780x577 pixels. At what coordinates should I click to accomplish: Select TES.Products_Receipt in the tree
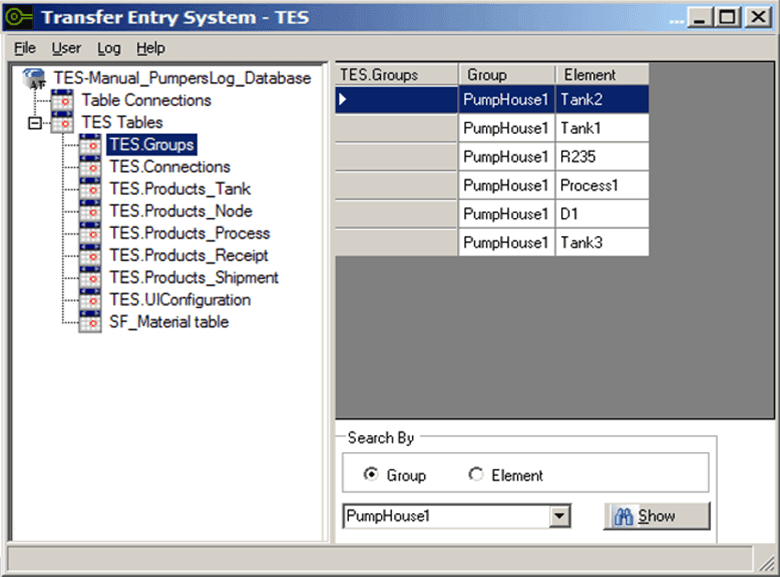(189, 255)
